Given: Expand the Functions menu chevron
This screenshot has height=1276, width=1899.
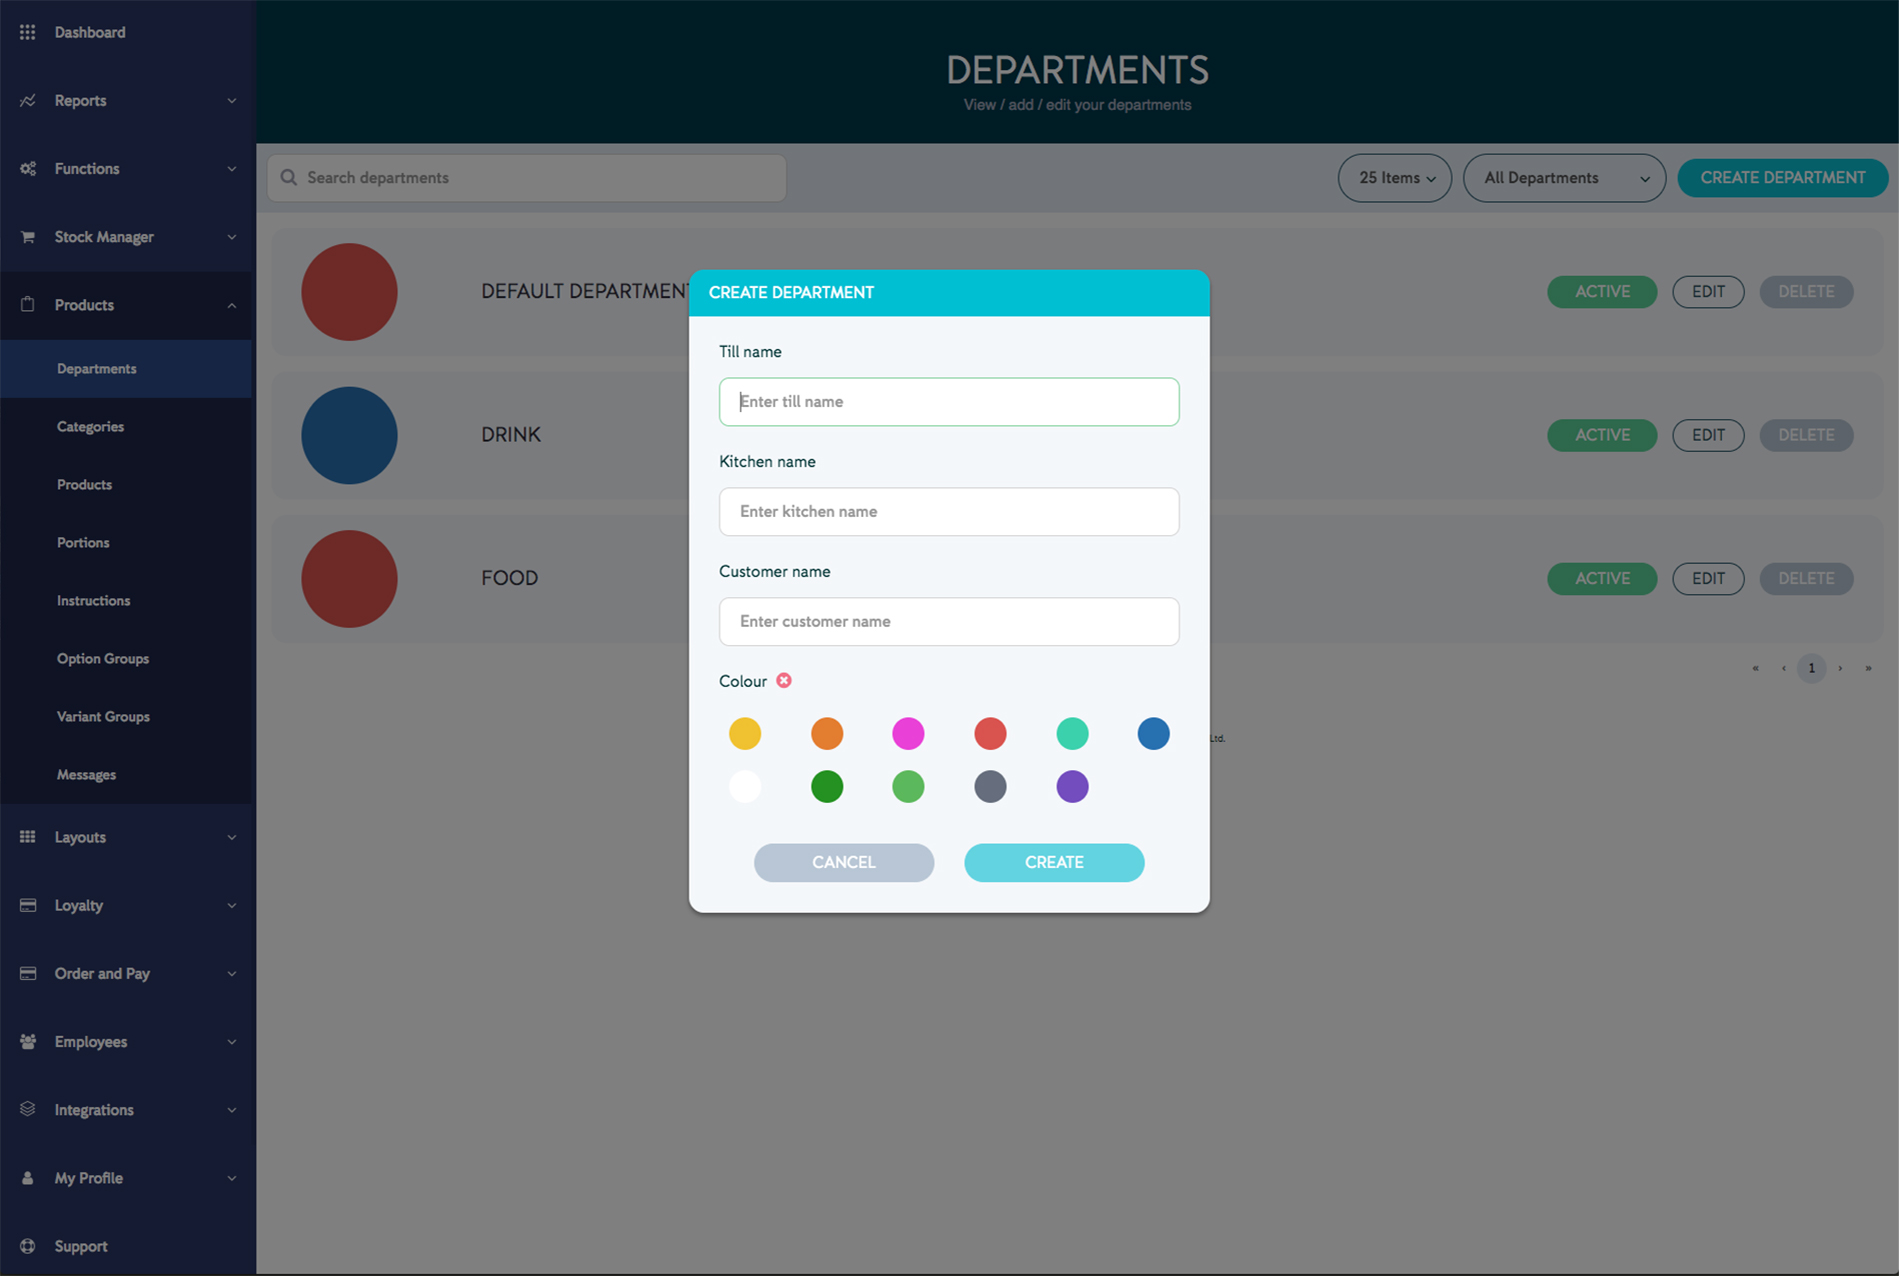Looking at the screenshot, I should (232, 168).
